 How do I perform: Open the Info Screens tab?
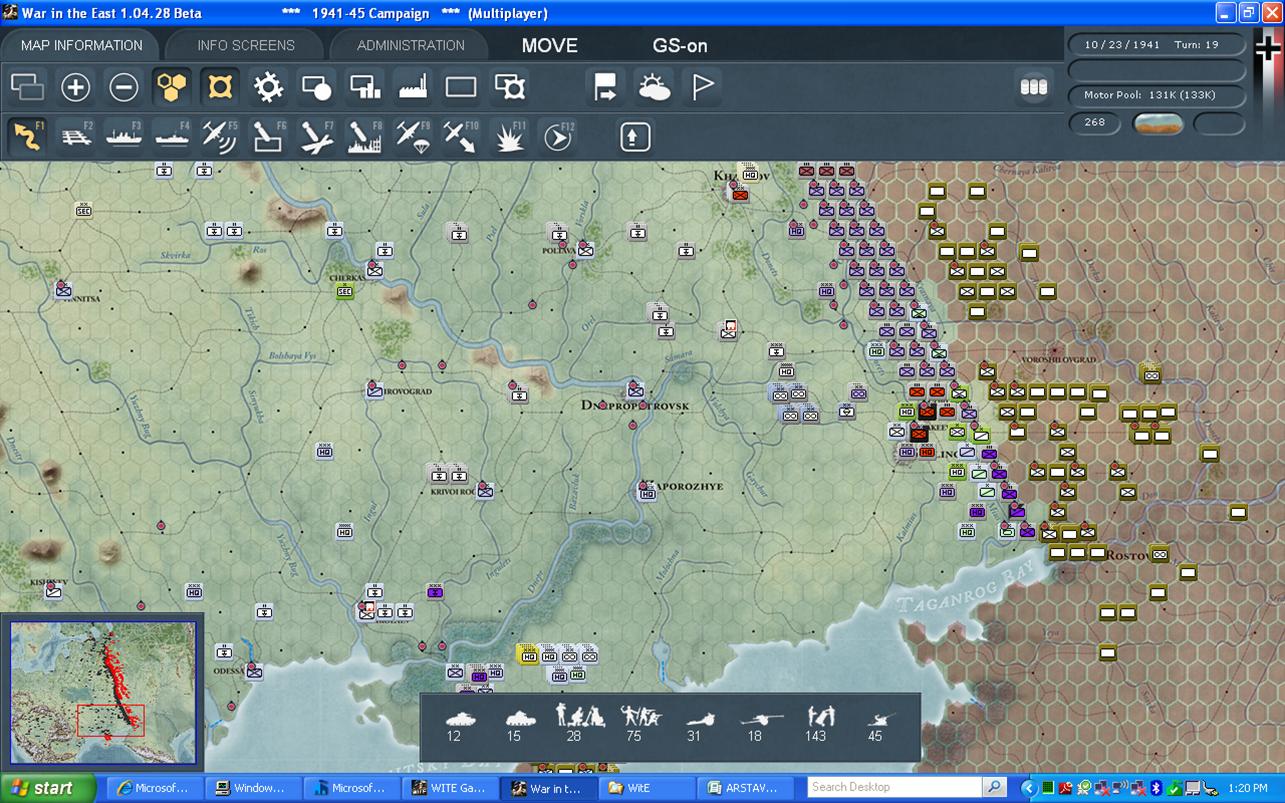tap(246, 45)
